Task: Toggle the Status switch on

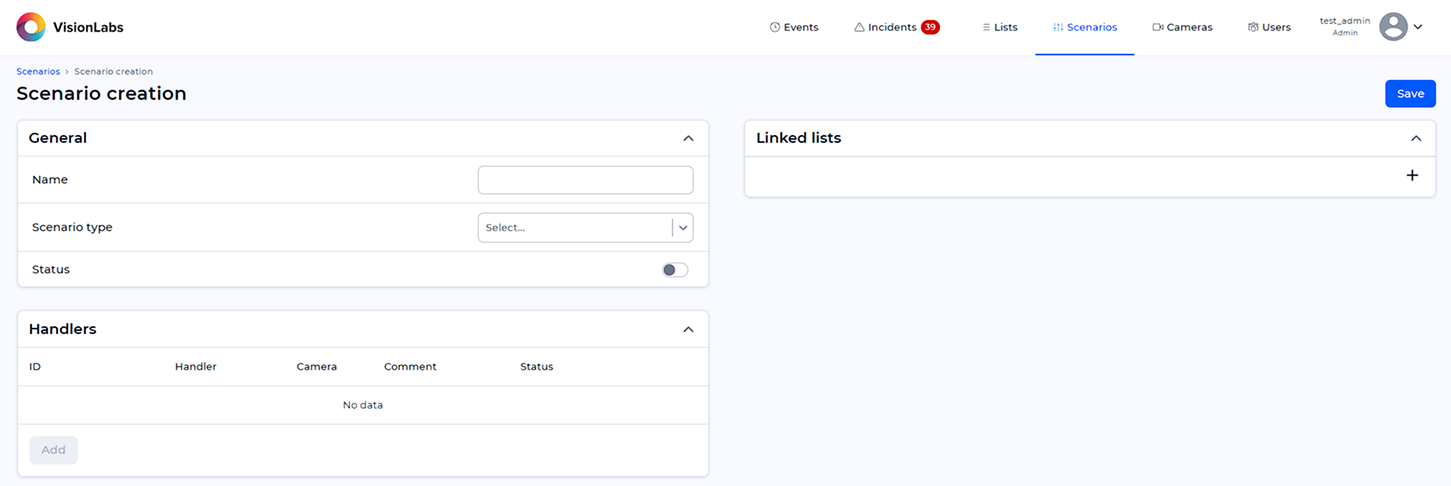Action: (675, 270)
